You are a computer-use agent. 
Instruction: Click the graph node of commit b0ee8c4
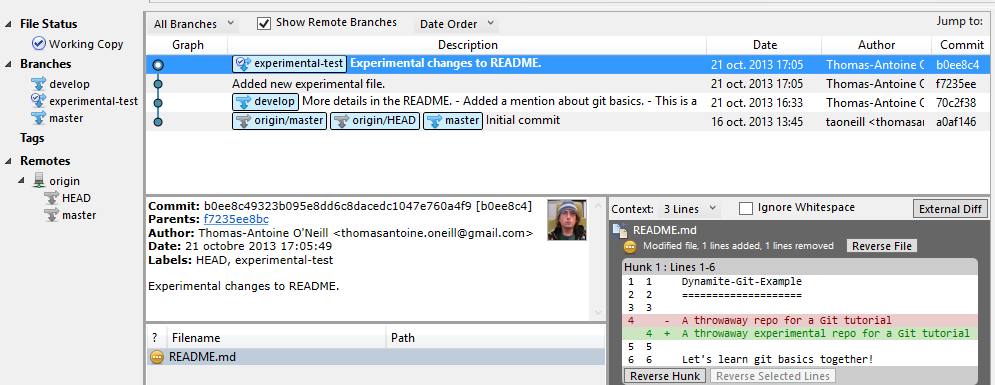click(158, 65)
